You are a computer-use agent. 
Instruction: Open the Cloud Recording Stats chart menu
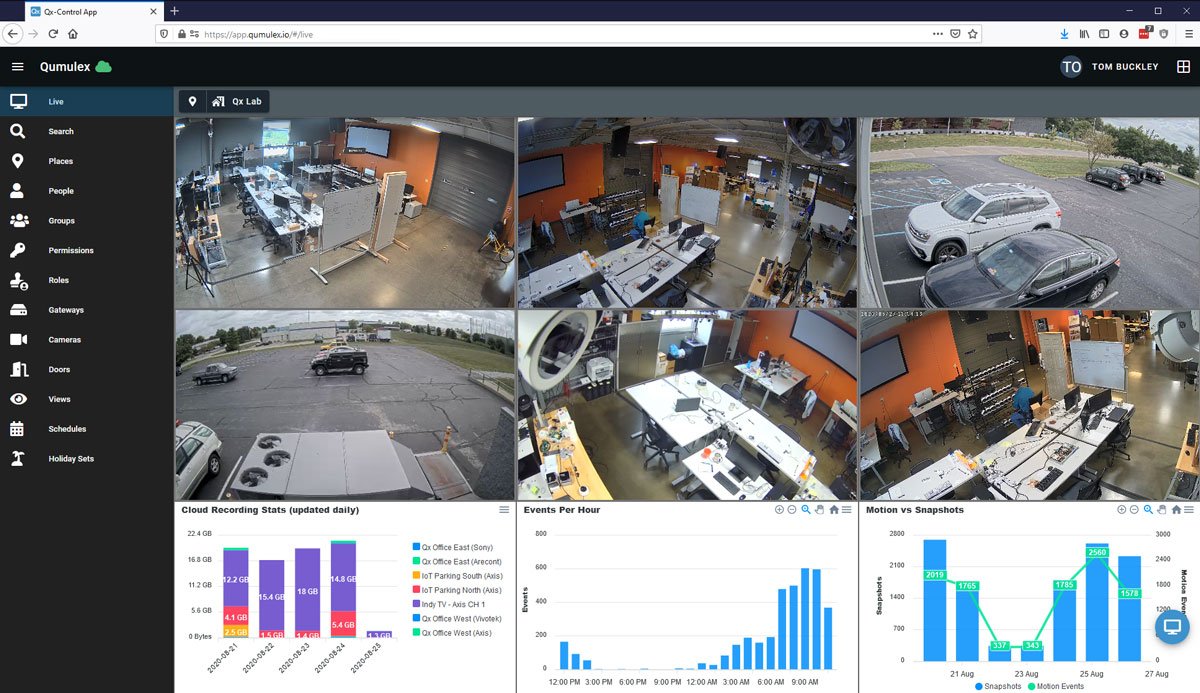504,510
